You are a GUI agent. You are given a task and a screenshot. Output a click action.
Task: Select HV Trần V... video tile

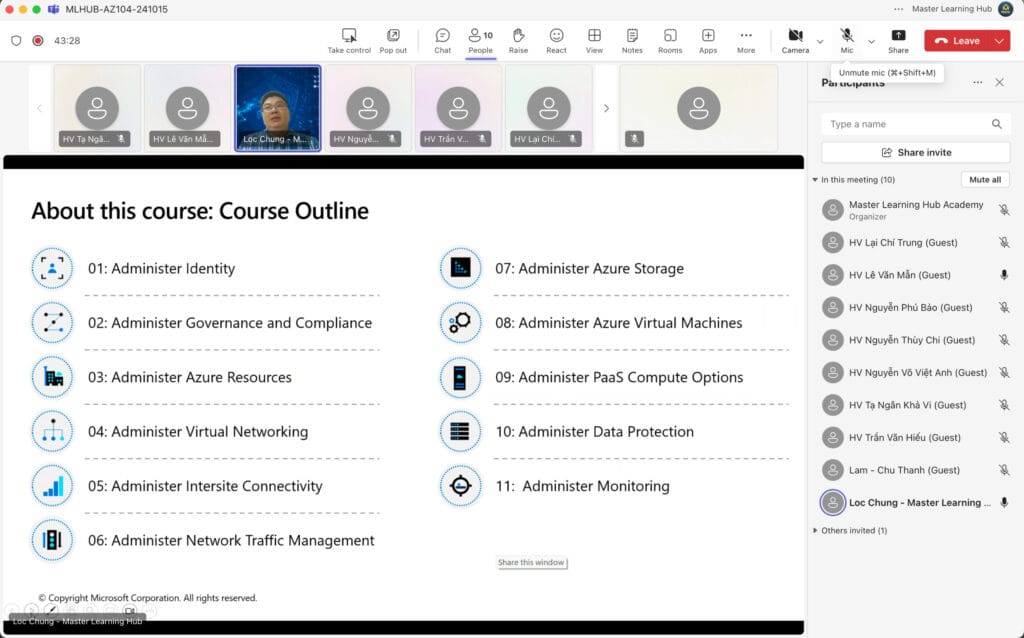click(x=458, y=108)
